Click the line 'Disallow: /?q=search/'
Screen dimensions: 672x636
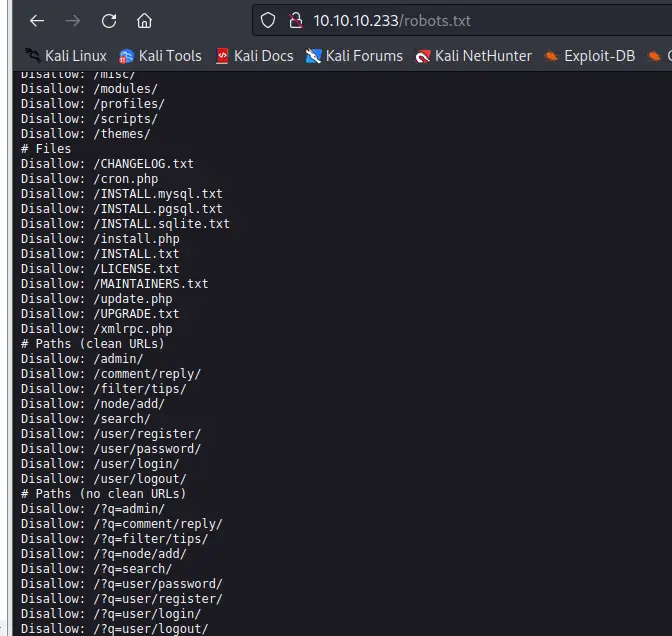pos(97,569)
